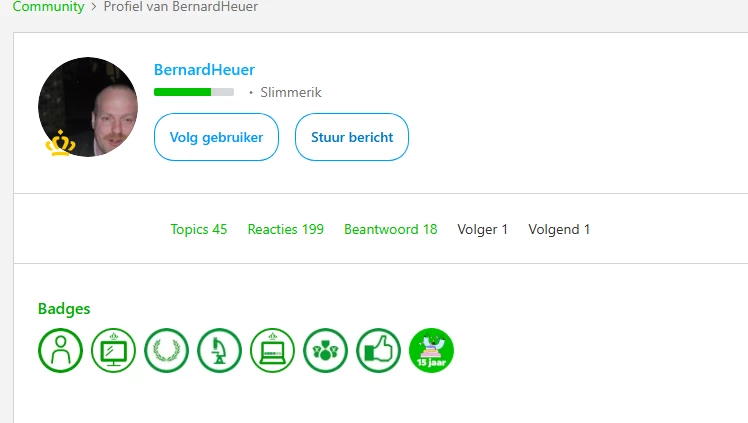Click the group of people badge
This screenshot has height=423, width=748.
click(x=325, y=351)
